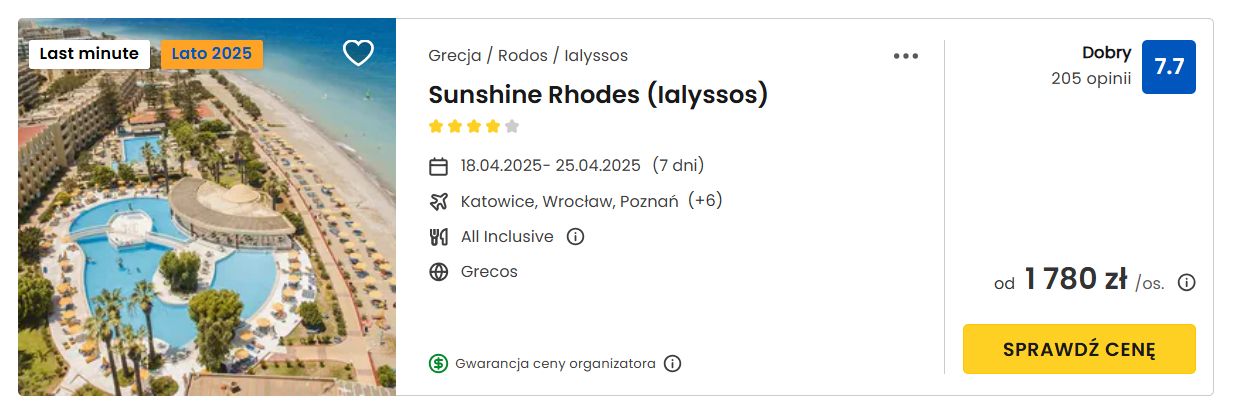Screen dimensions: 1233x412
Task: Click the SPRAWDŹ CENĘ button
Action: tap(1079, 349)
